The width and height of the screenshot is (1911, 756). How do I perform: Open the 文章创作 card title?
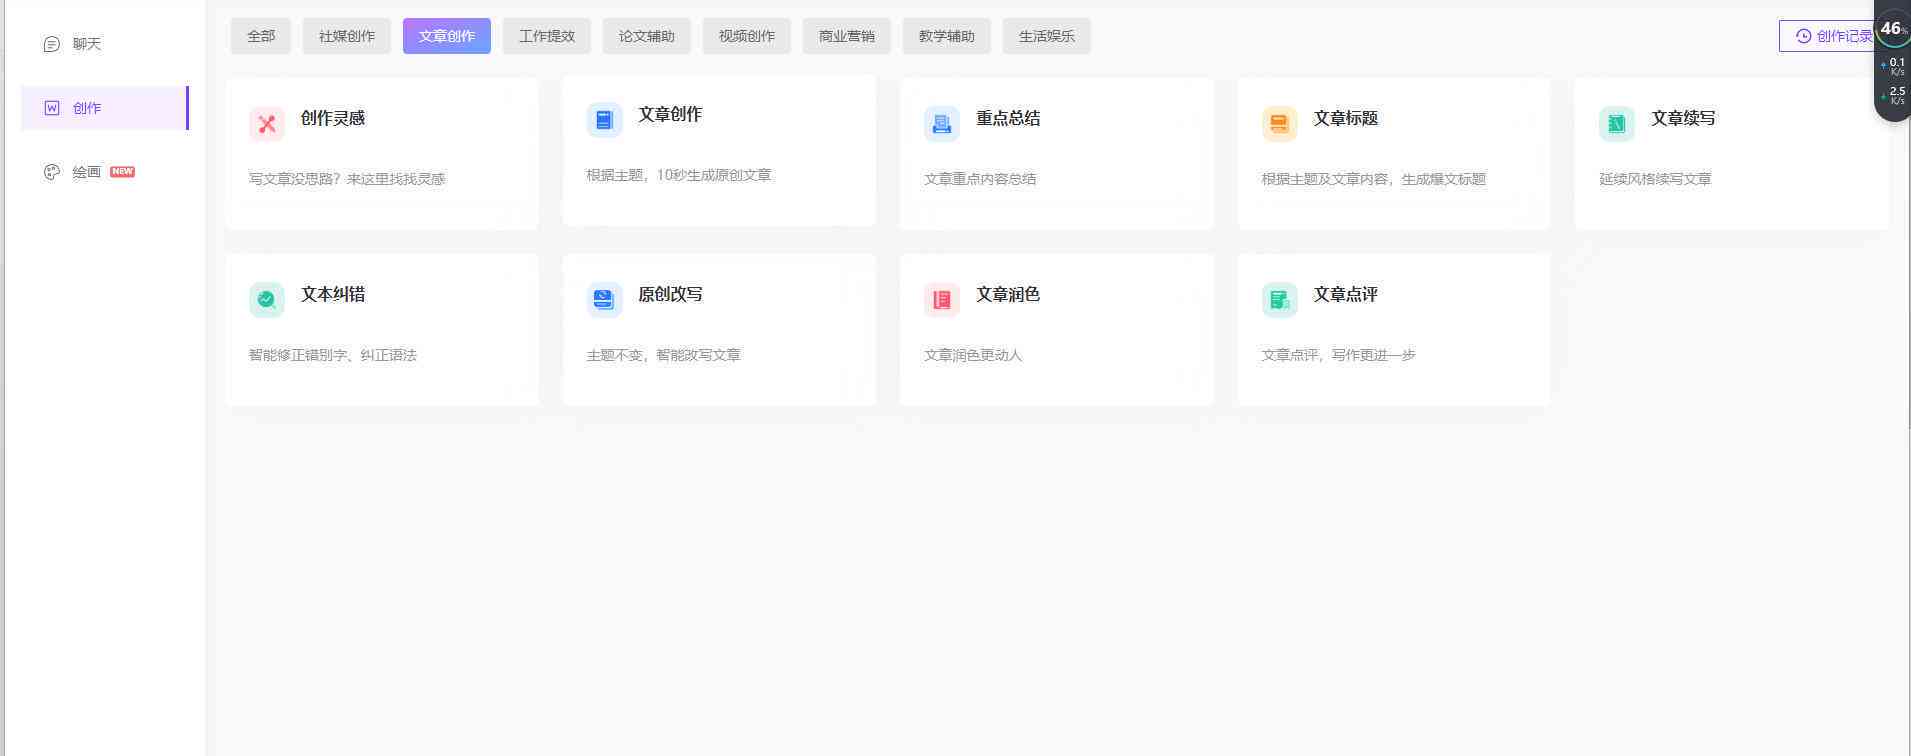[x=670, y=114]
